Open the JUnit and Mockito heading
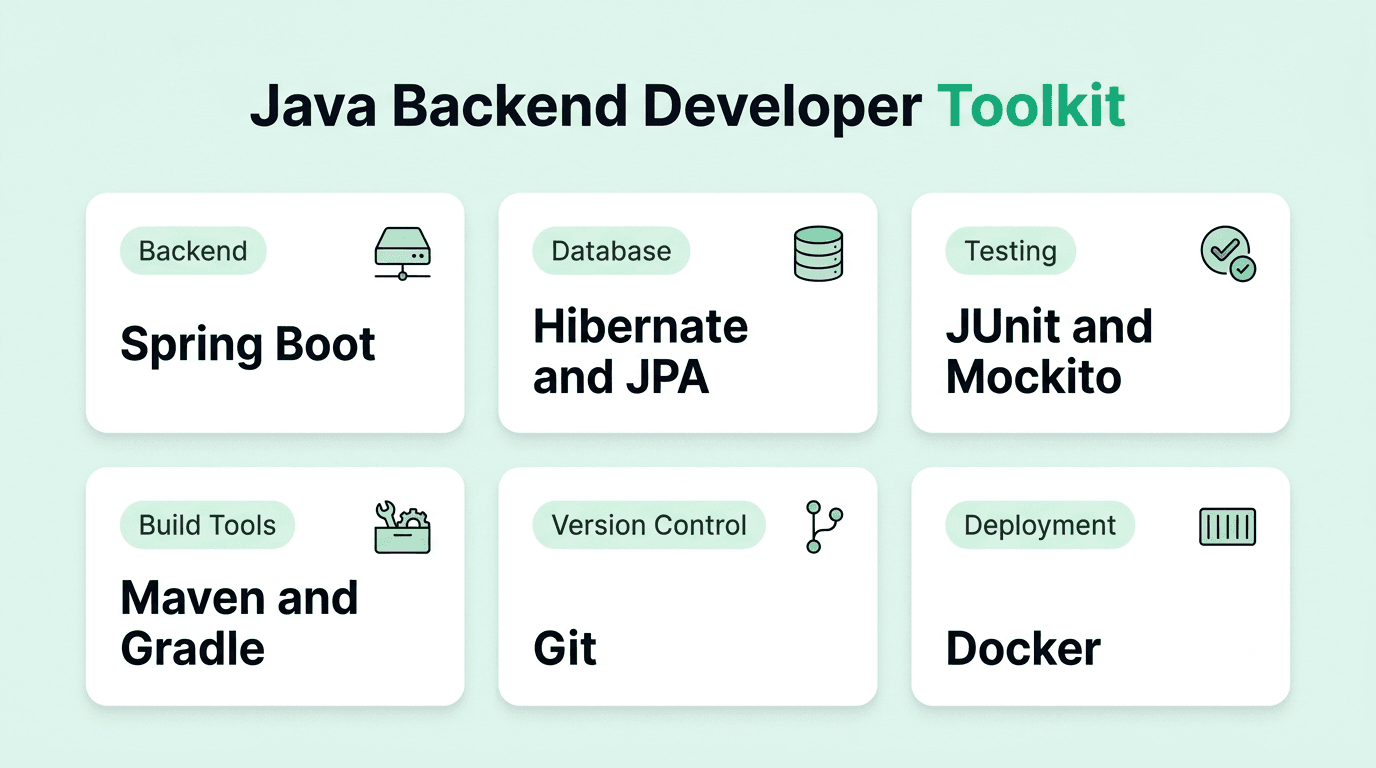The height and width of the screenshot is (768, 1376). tap(1049, 352)
